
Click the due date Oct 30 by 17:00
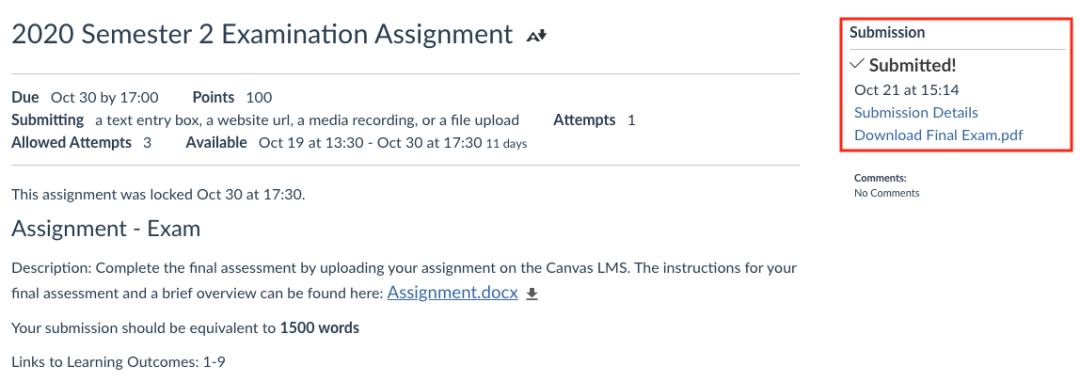(x=105, y=97)
